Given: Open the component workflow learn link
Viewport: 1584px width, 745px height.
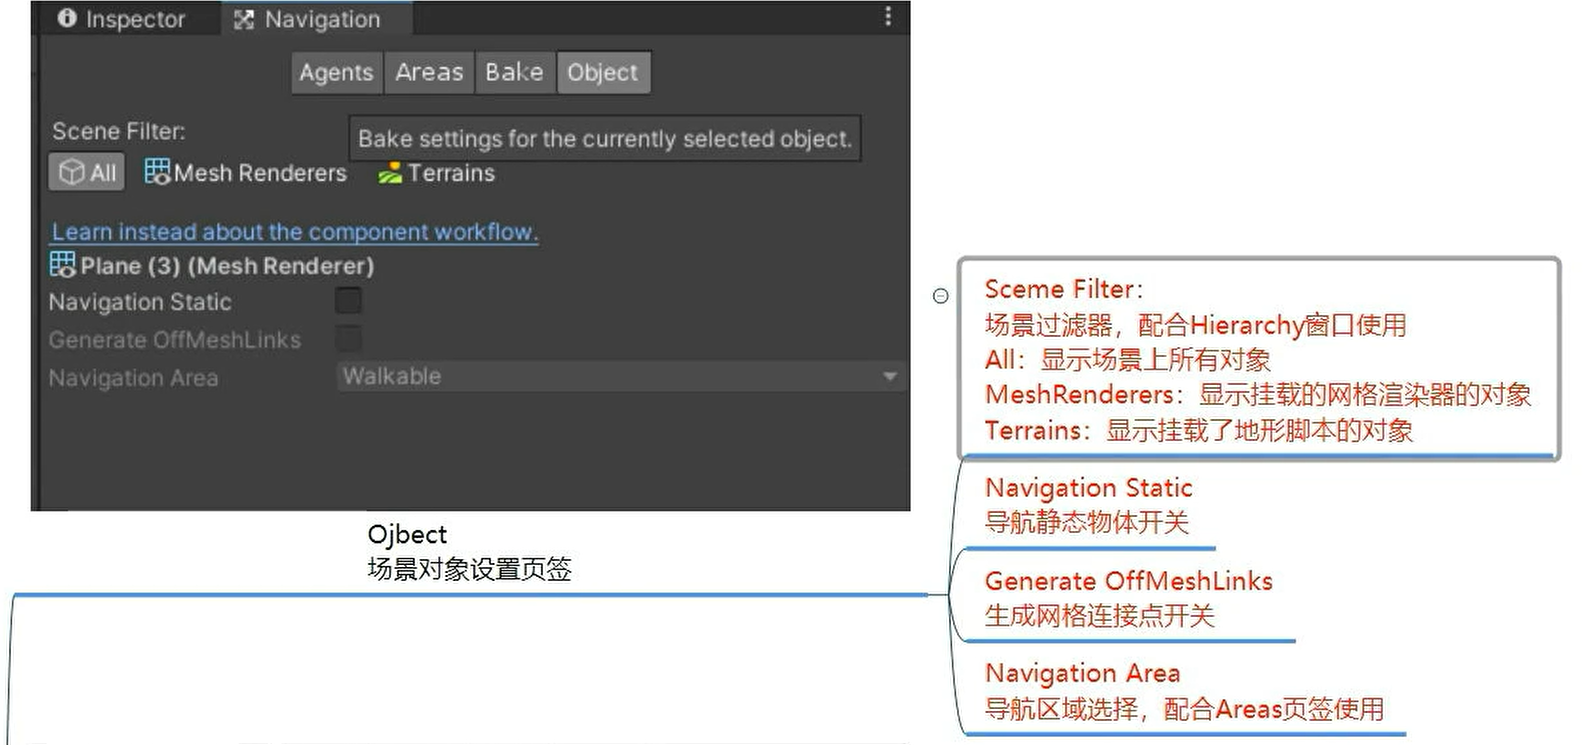Looking at the screenshot, I should [295, 231].
